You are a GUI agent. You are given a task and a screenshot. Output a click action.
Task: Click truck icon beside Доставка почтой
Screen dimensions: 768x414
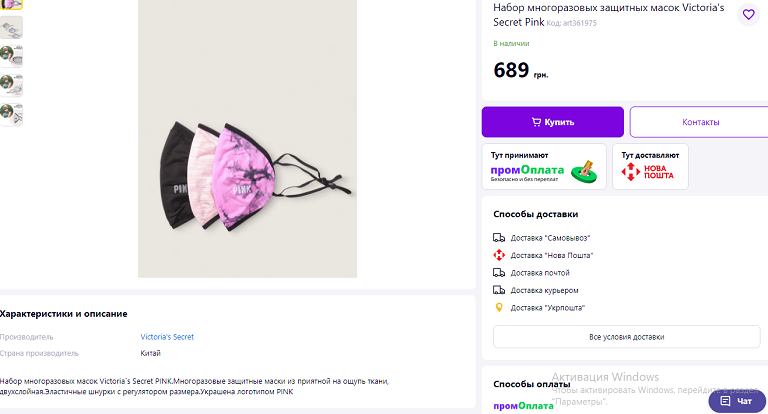pos(499,273)
